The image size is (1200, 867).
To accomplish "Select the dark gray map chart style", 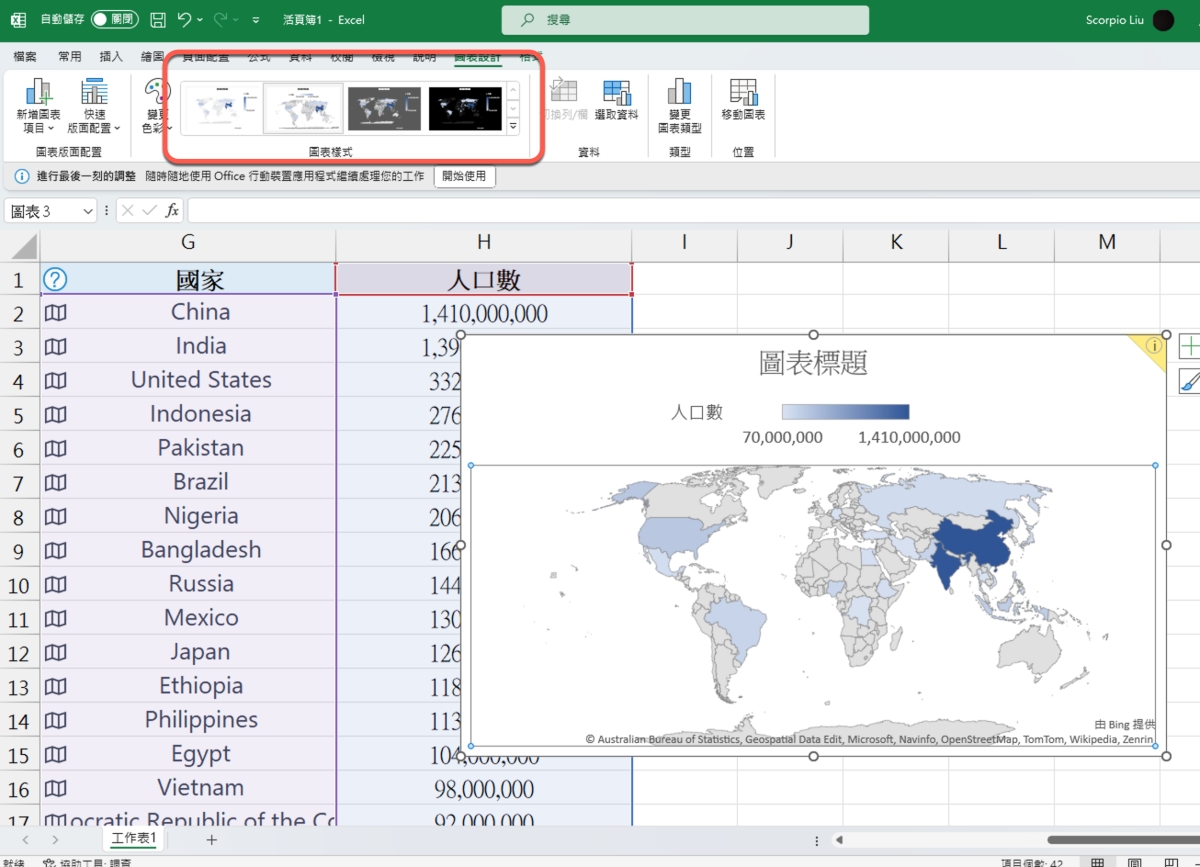I will [384, 108].
